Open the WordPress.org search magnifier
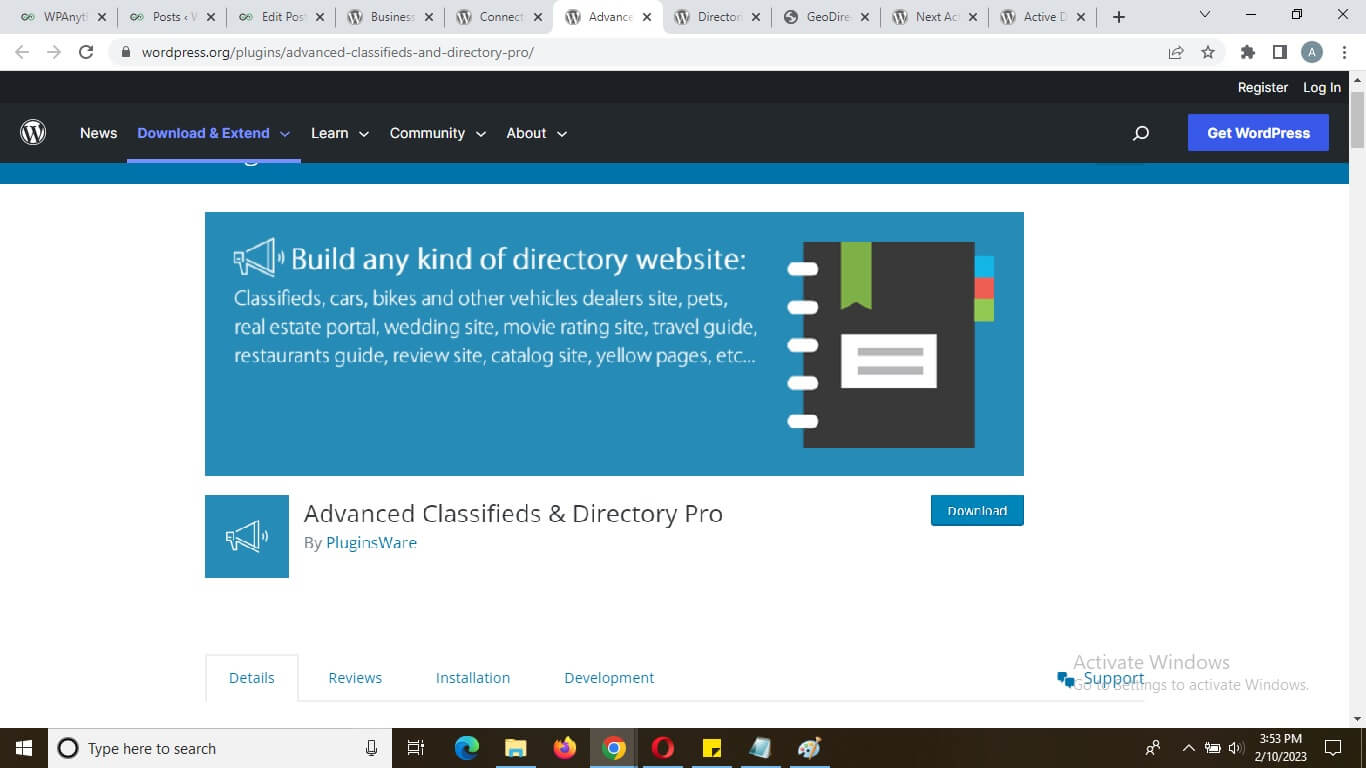This screenshot has height=768, width=1366. [x=1141, y=133]
